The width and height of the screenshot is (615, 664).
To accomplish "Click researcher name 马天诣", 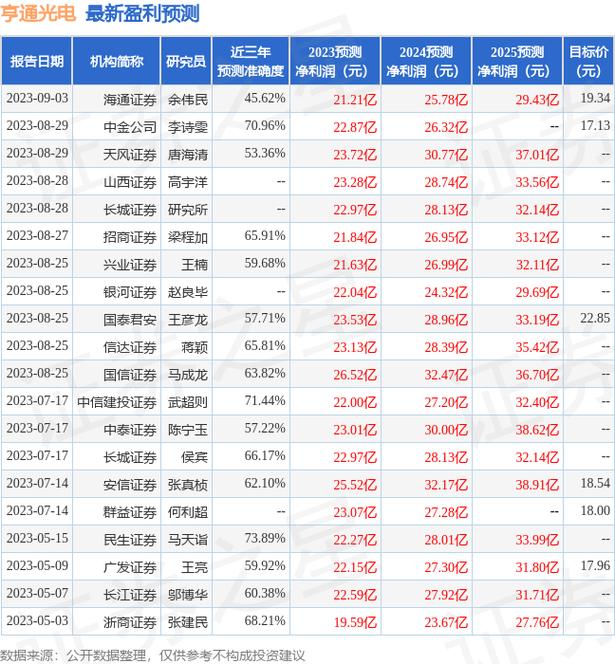I will 188,540.
